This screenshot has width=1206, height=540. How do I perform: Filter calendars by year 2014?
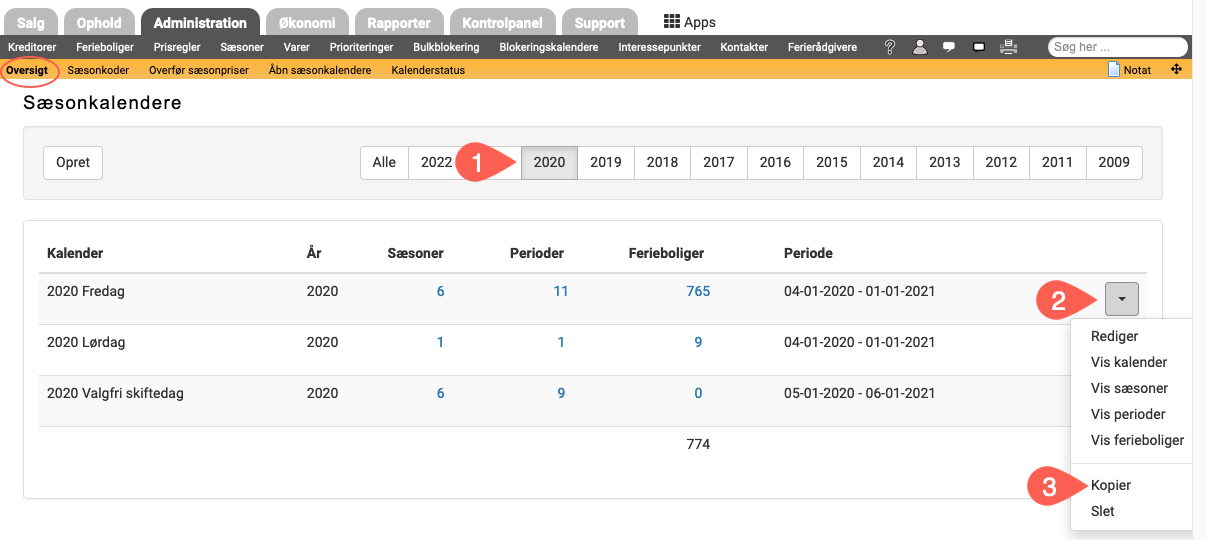click(888, 162)
